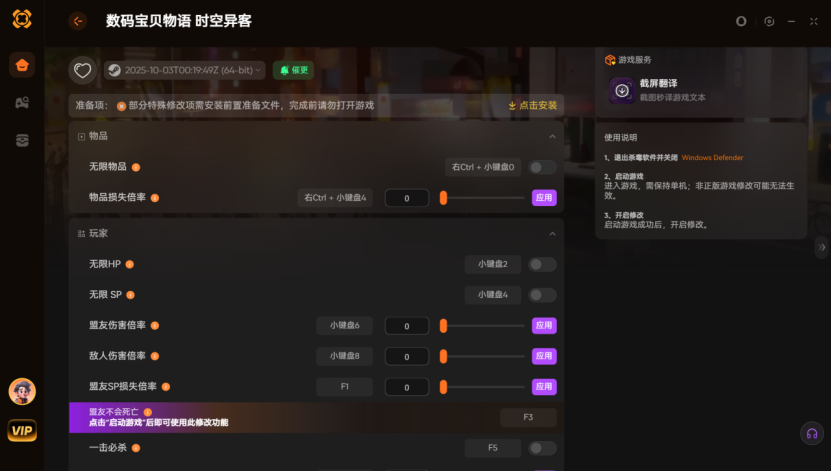The image size is (831, 471).
Task: Collapse the 物品 section
Action: 552,136
